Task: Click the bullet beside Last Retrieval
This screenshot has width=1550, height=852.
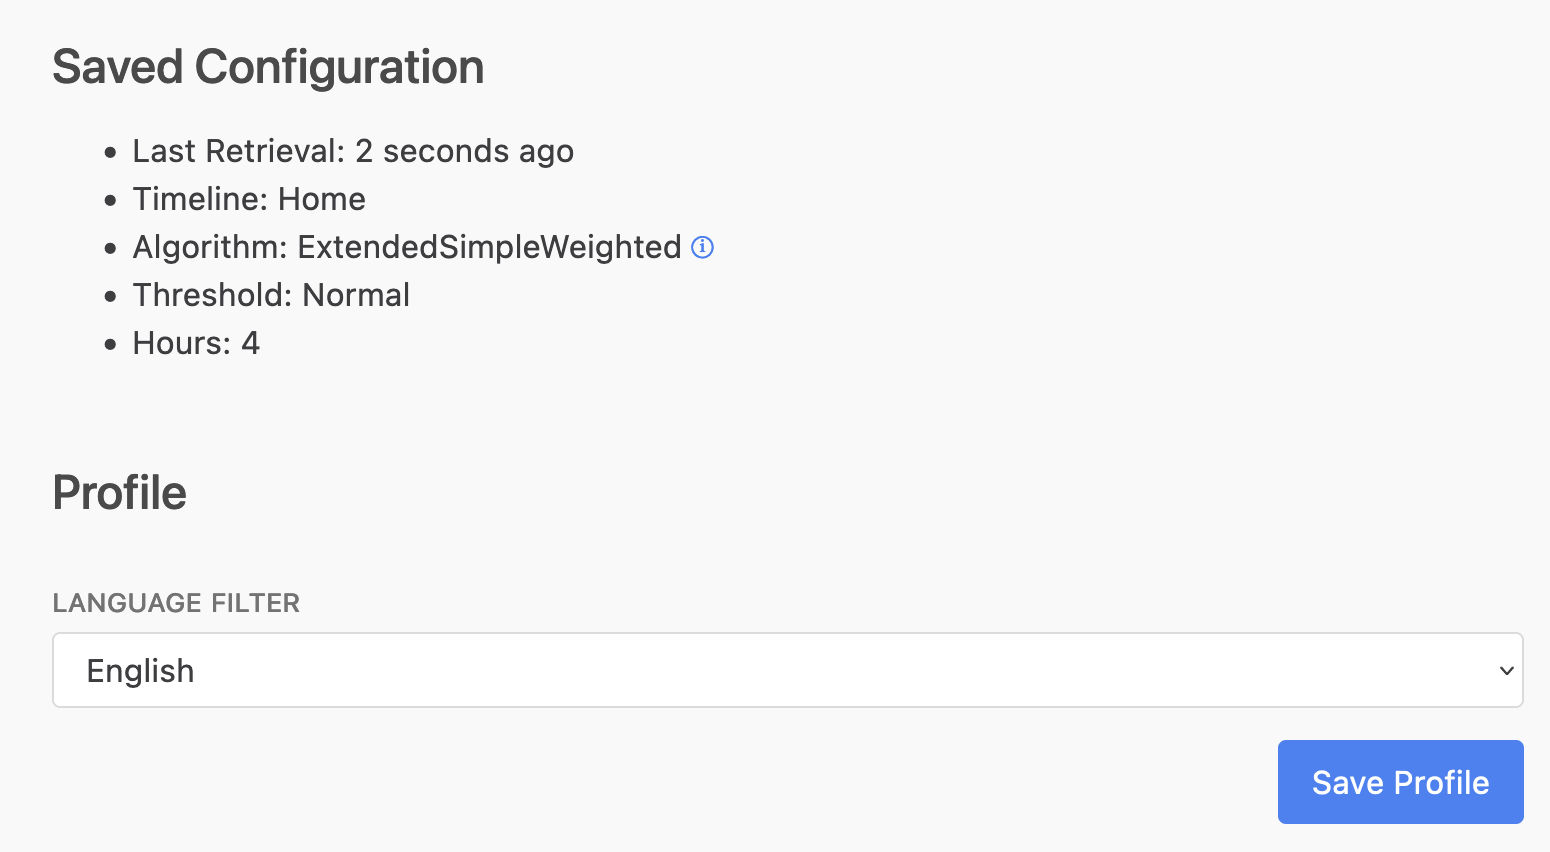Action: 110,153
